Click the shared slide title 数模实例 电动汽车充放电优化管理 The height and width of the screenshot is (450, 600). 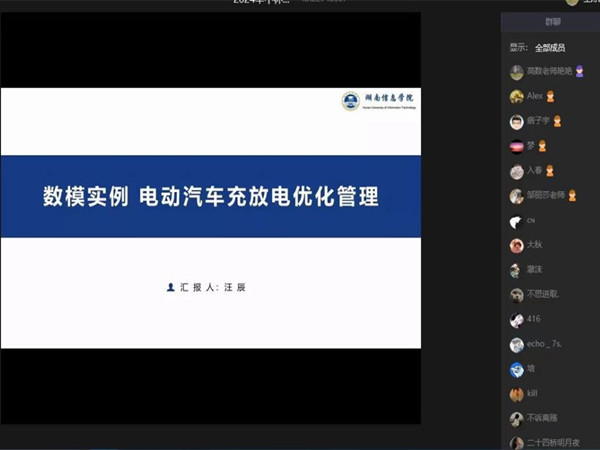[211, 196]
